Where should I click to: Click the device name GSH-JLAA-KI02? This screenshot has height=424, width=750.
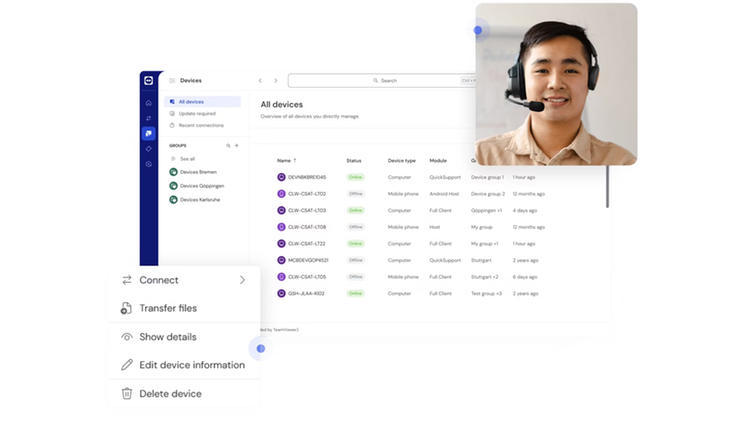pos(306,293)
